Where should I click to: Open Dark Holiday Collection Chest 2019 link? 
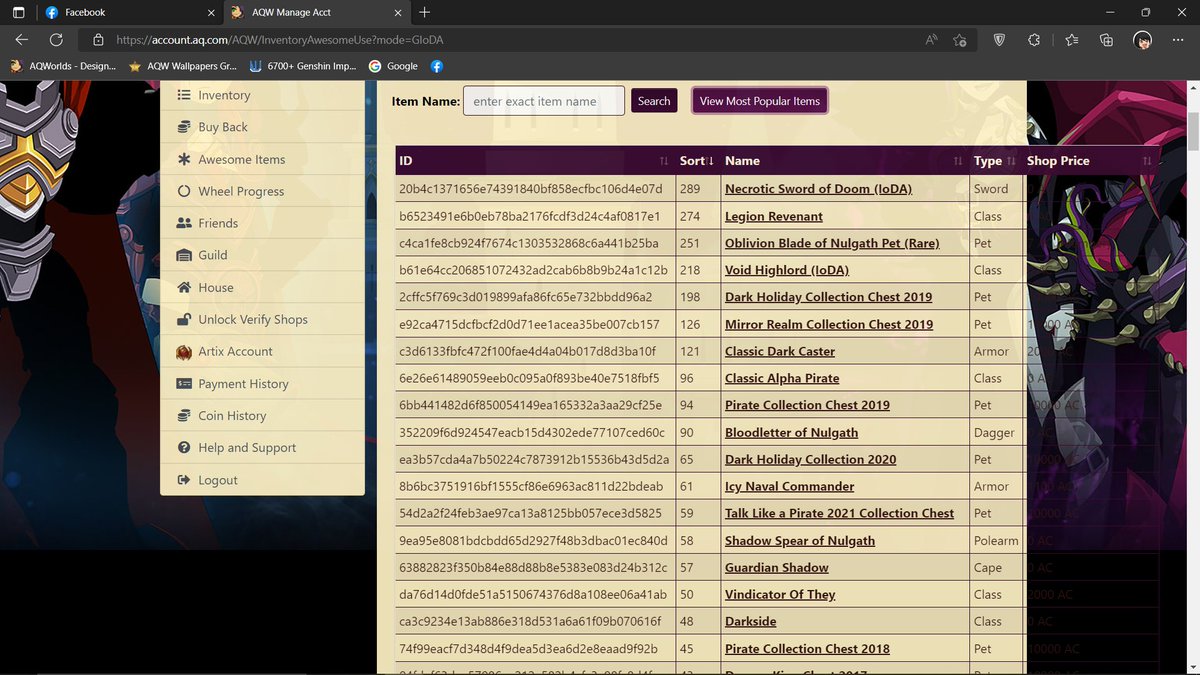828,297
